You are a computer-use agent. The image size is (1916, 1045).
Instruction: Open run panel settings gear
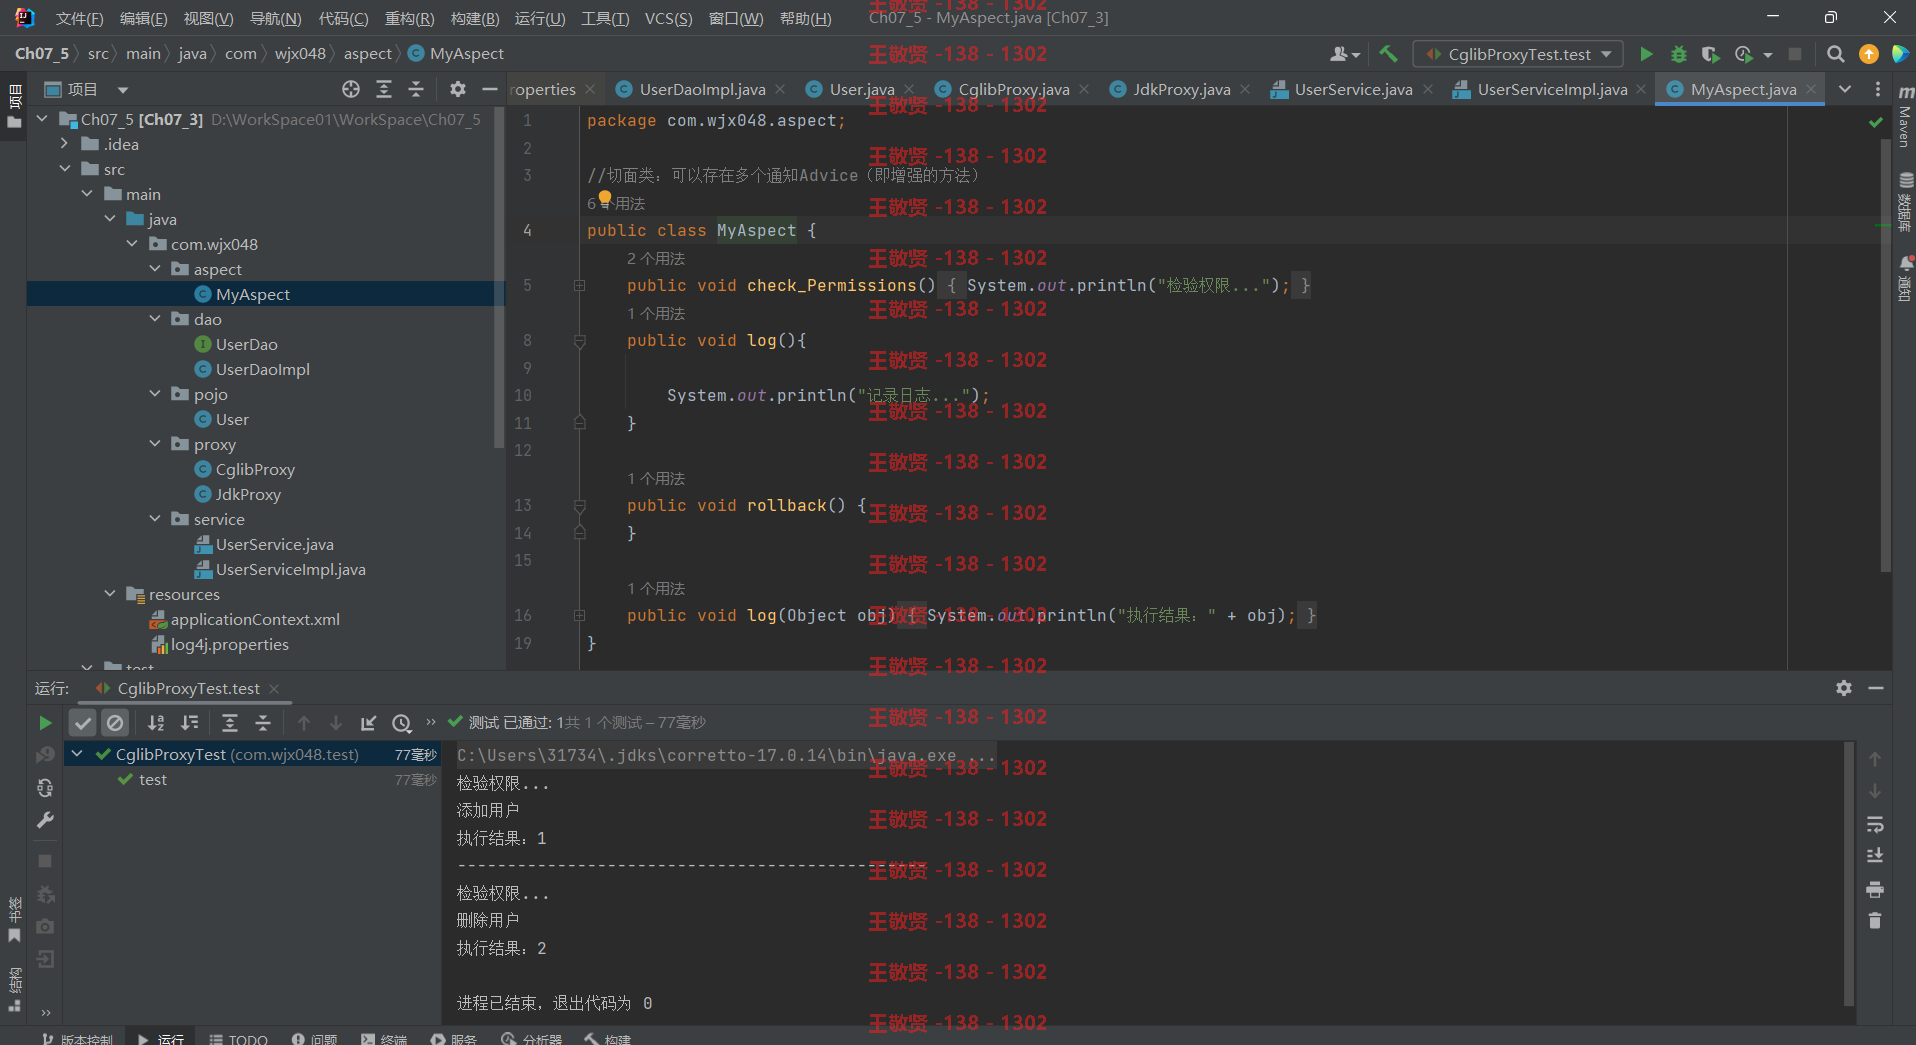[x=1844, y=688]
